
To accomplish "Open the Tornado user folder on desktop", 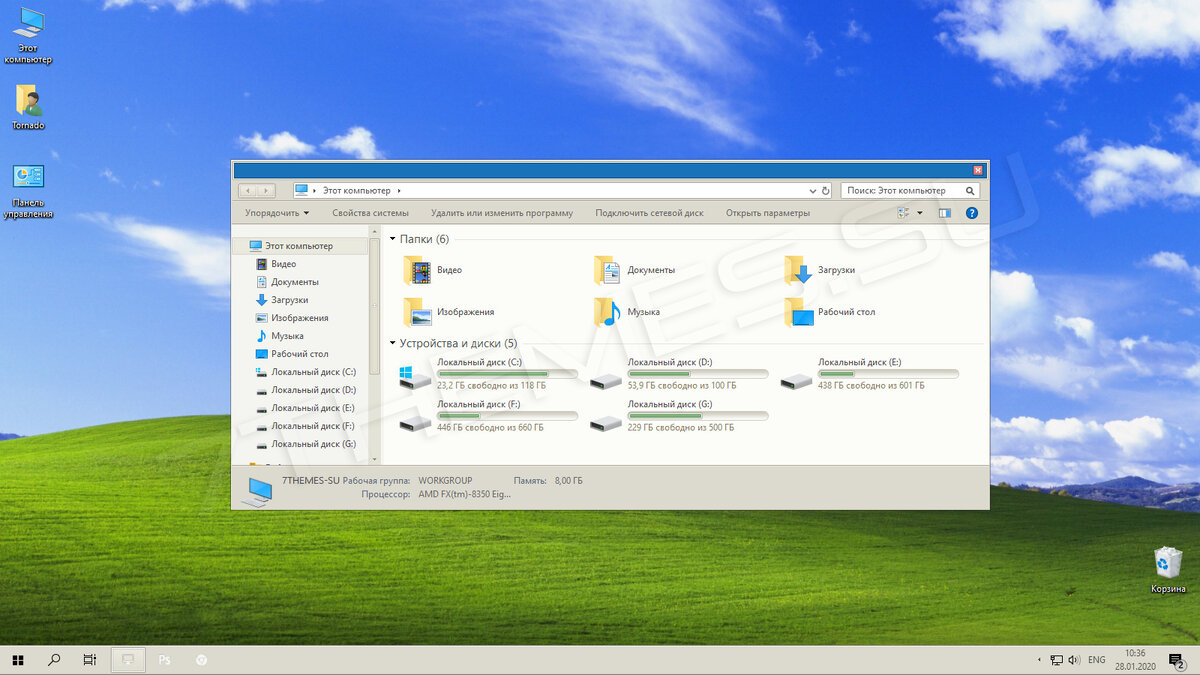I will click(28, 108).
